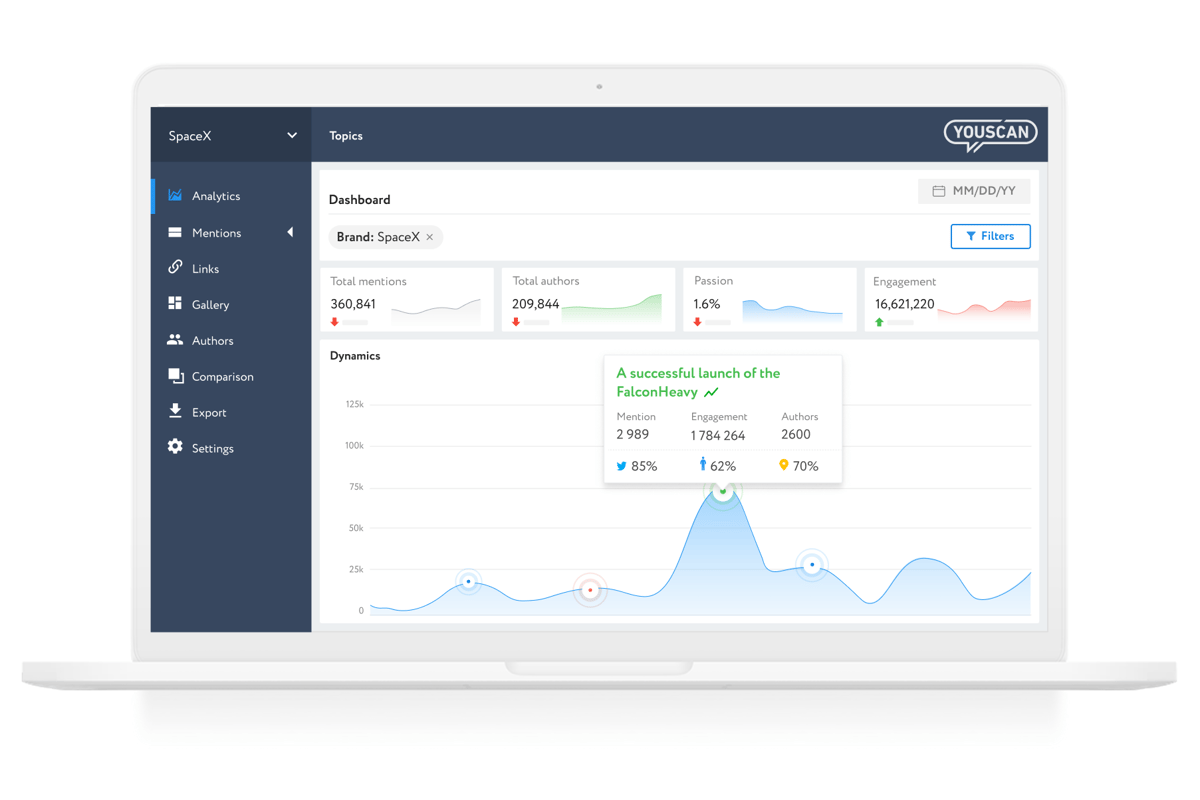Image resolution: width=1200 pixels, height=800 pixels.
Task: Select the Analytics icon in the sidebar
Action: pos(175,196)
